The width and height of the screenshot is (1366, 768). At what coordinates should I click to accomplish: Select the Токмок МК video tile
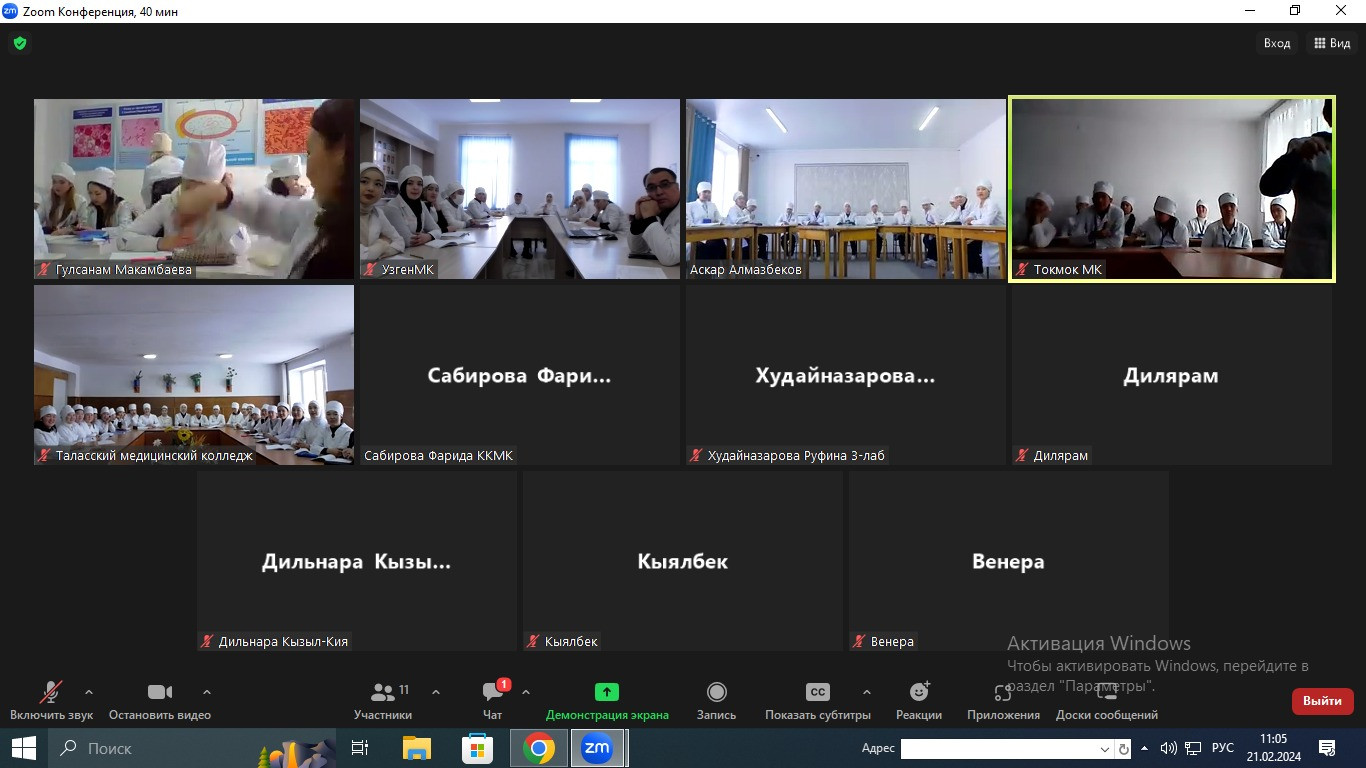click(1171, 189)
